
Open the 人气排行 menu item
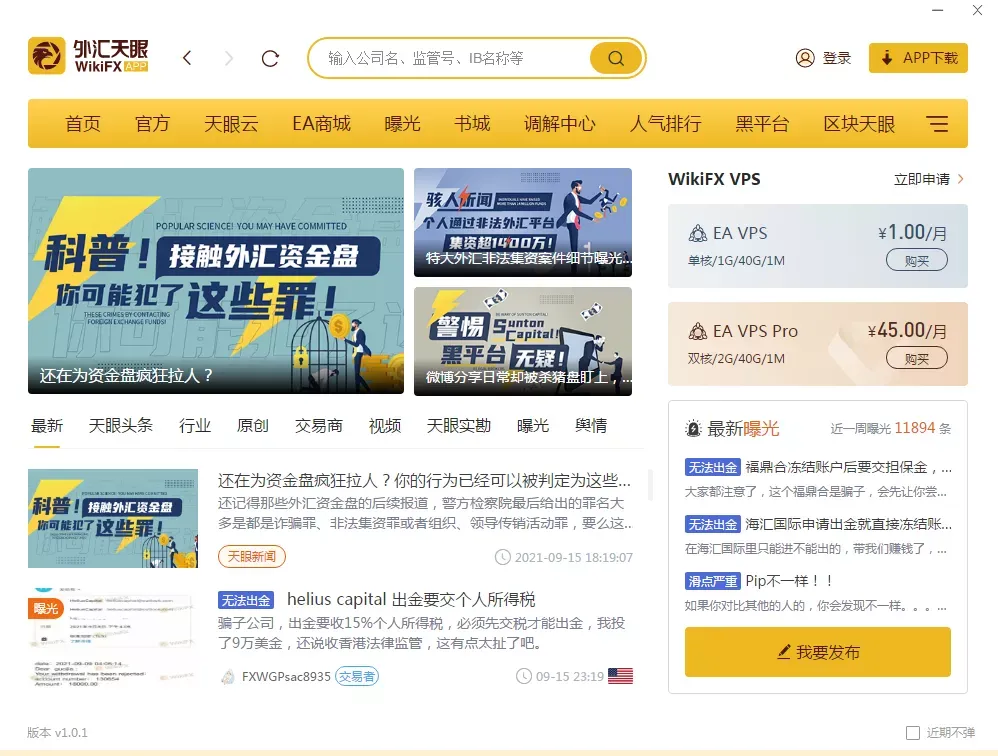[x=665, y=123]
